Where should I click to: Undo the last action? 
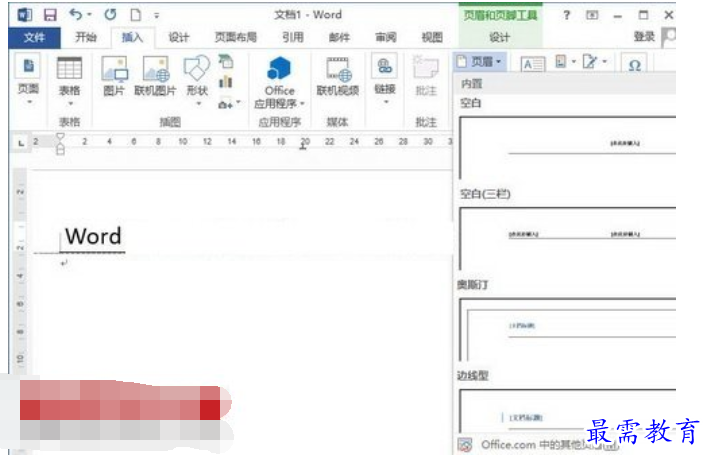click(x=76, y=14)
